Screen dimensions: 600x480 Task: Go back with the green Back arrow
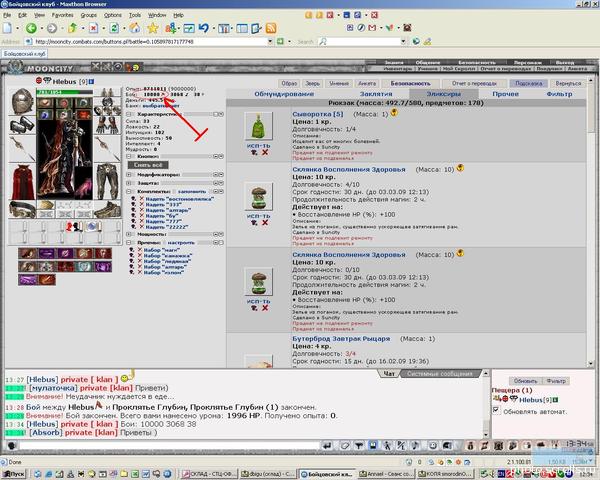click(31, 28)
